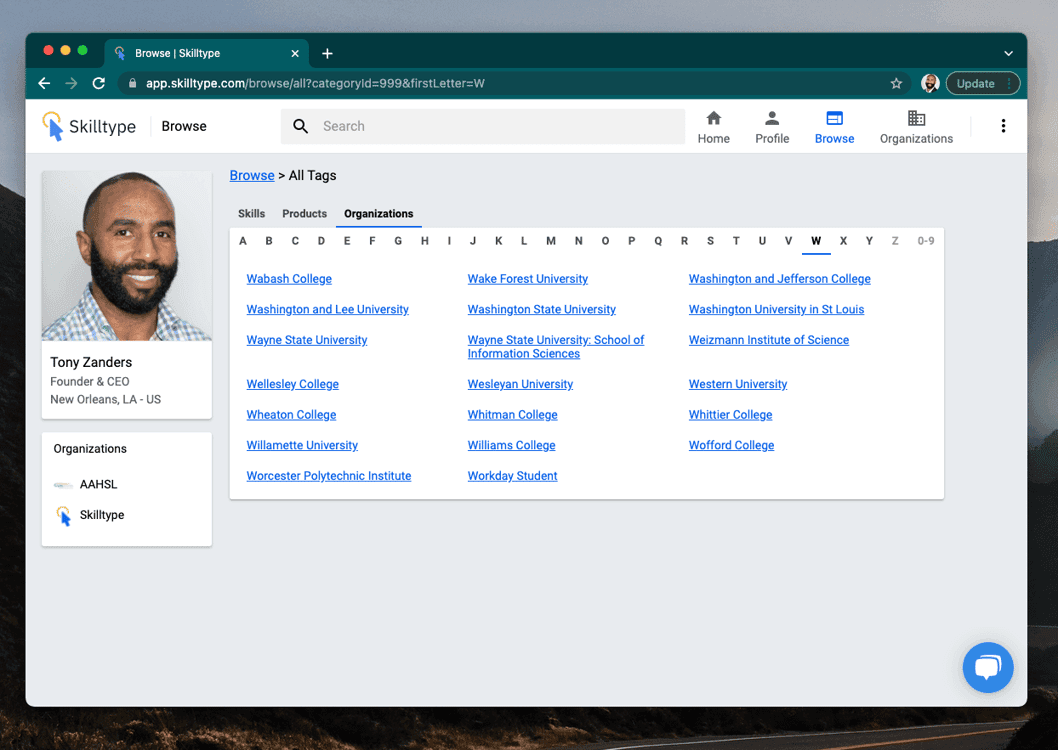Viewport: 1058px width, 750px height.
Task: Open Wesleyan University link
Action: click(520, 384)
